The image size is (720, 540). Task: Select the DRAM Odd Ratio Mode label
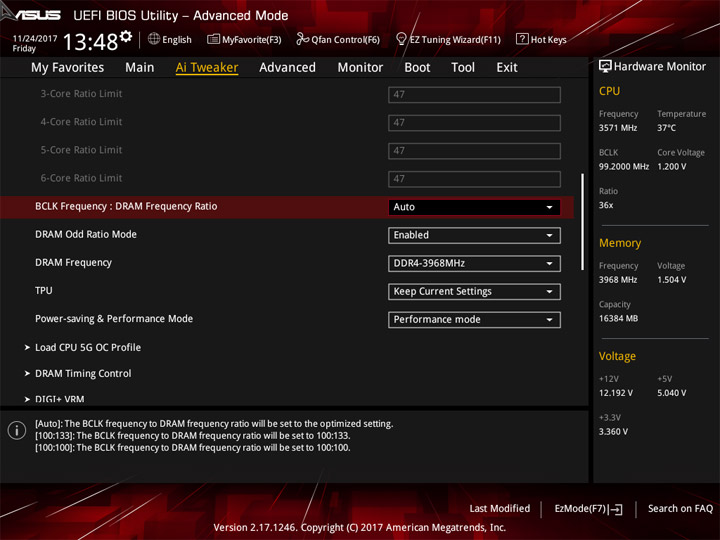tap(86, 235)
